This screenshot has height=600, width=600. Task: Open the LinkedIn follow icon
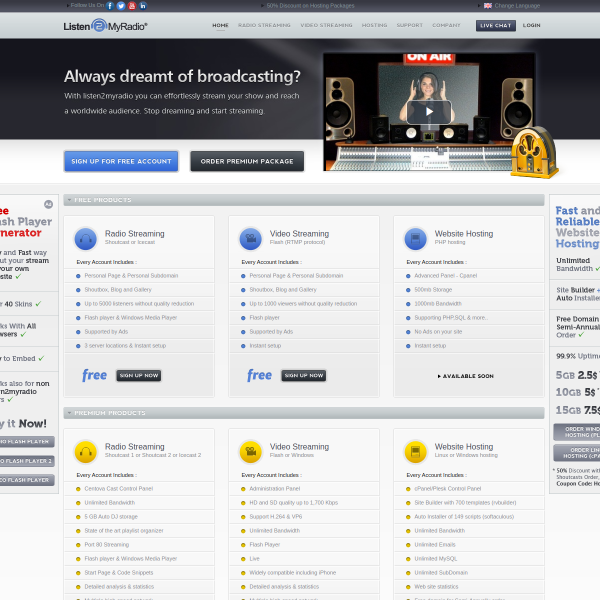[x=143, y=6]
